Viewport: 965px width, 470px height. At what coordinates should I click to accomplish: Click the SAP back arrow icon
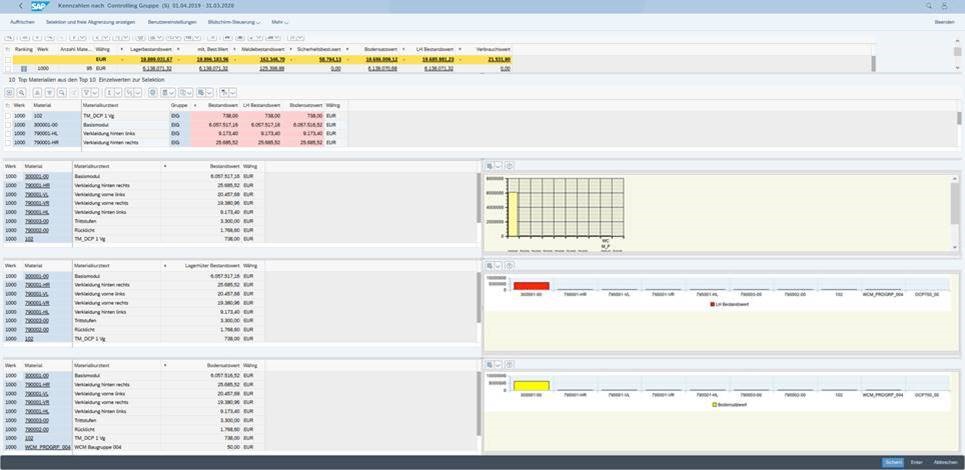(21, 6)
